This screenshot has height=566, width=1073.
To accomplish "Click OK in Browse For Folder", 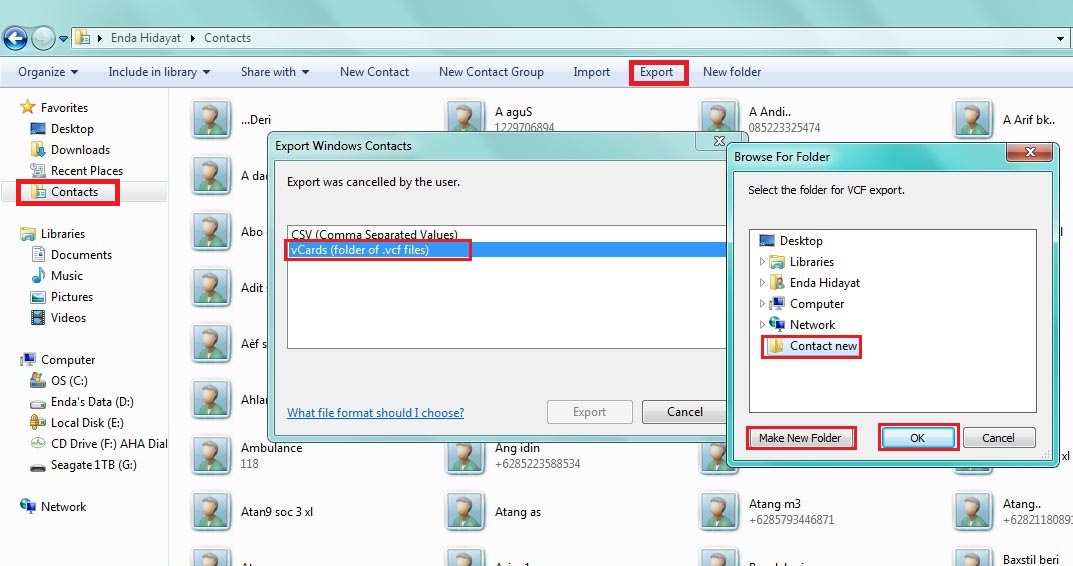I will pyautogui.click(x=917, y=438).
